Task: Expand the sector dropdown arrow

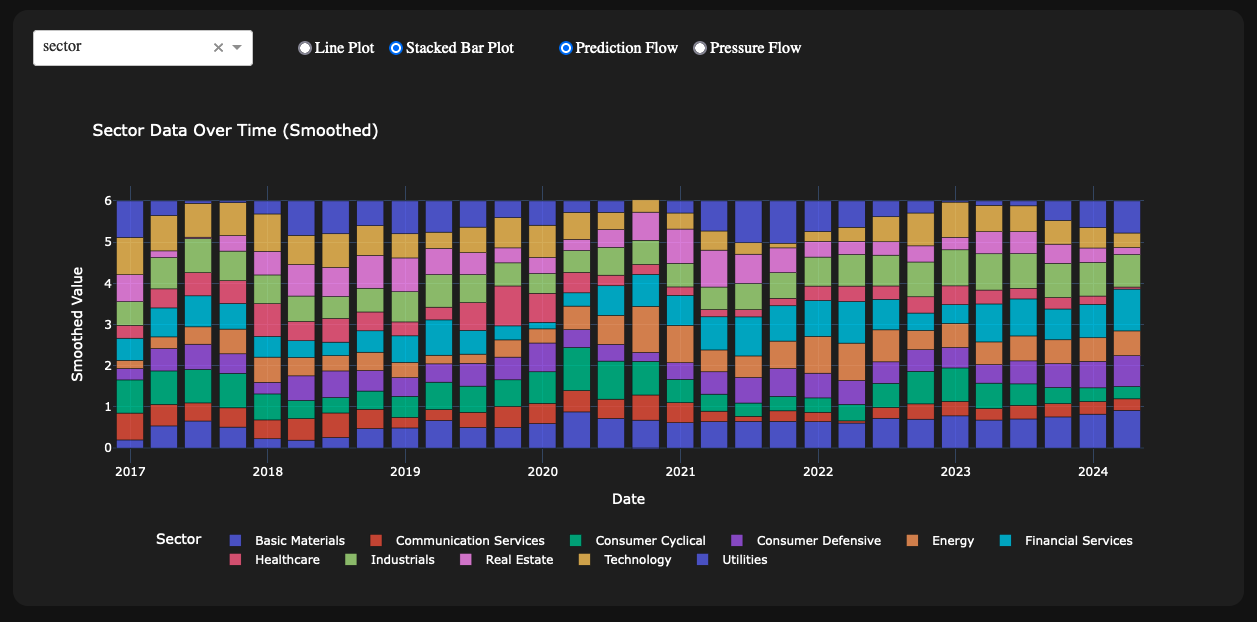Action: click(237, 48)
